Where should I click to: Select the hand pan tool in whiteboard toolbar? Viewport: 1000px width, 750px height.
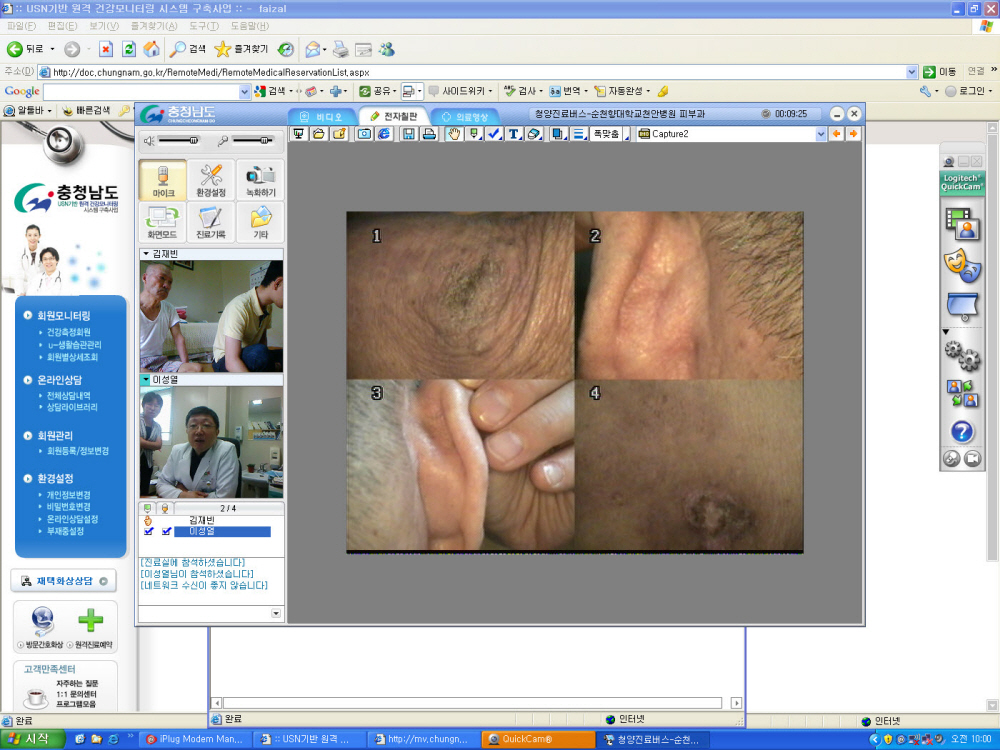tap(453, 134)
